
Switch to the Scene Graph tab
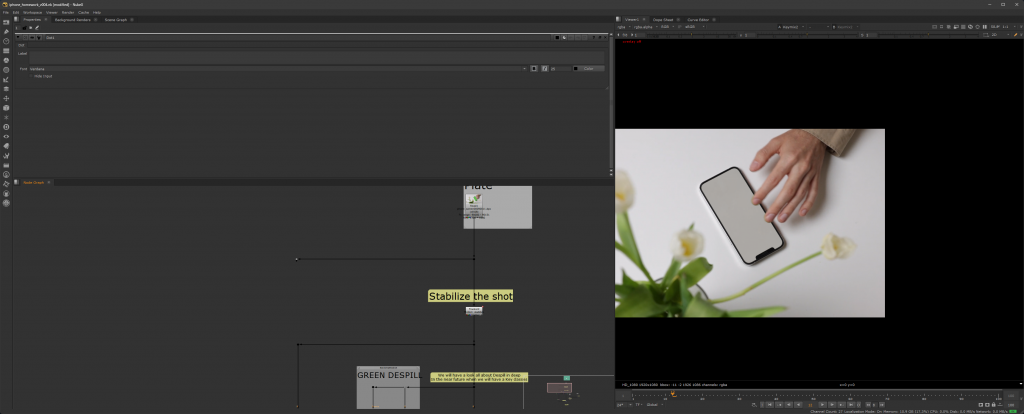pos(116,20)
